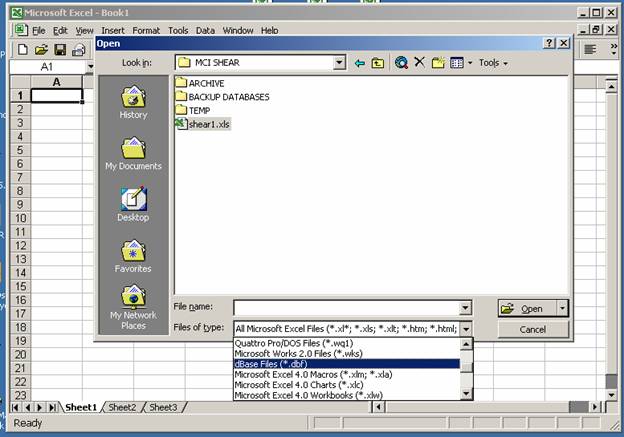Click the align icon in the Excel toolbar

tap(590, 49)
